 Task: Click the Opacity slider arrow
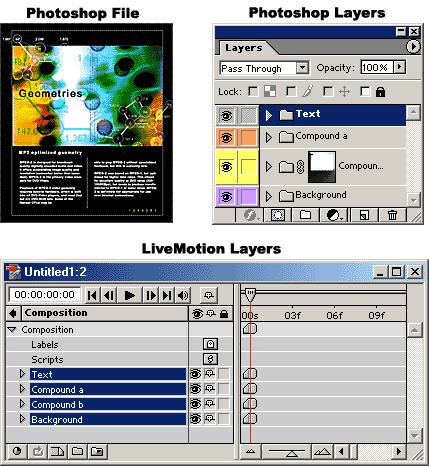point(399,67)
